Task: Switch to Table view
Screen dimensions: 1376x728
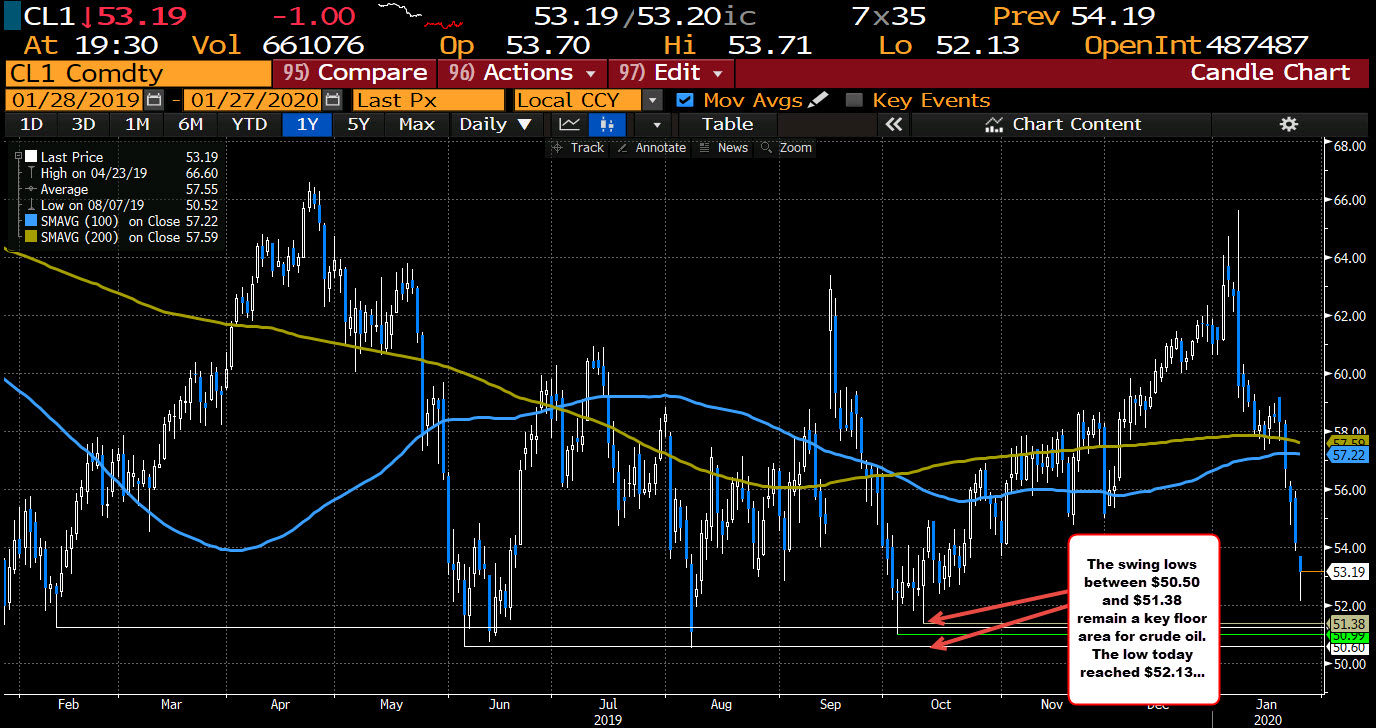Action: pyautogui.click(x=727, y=124)
